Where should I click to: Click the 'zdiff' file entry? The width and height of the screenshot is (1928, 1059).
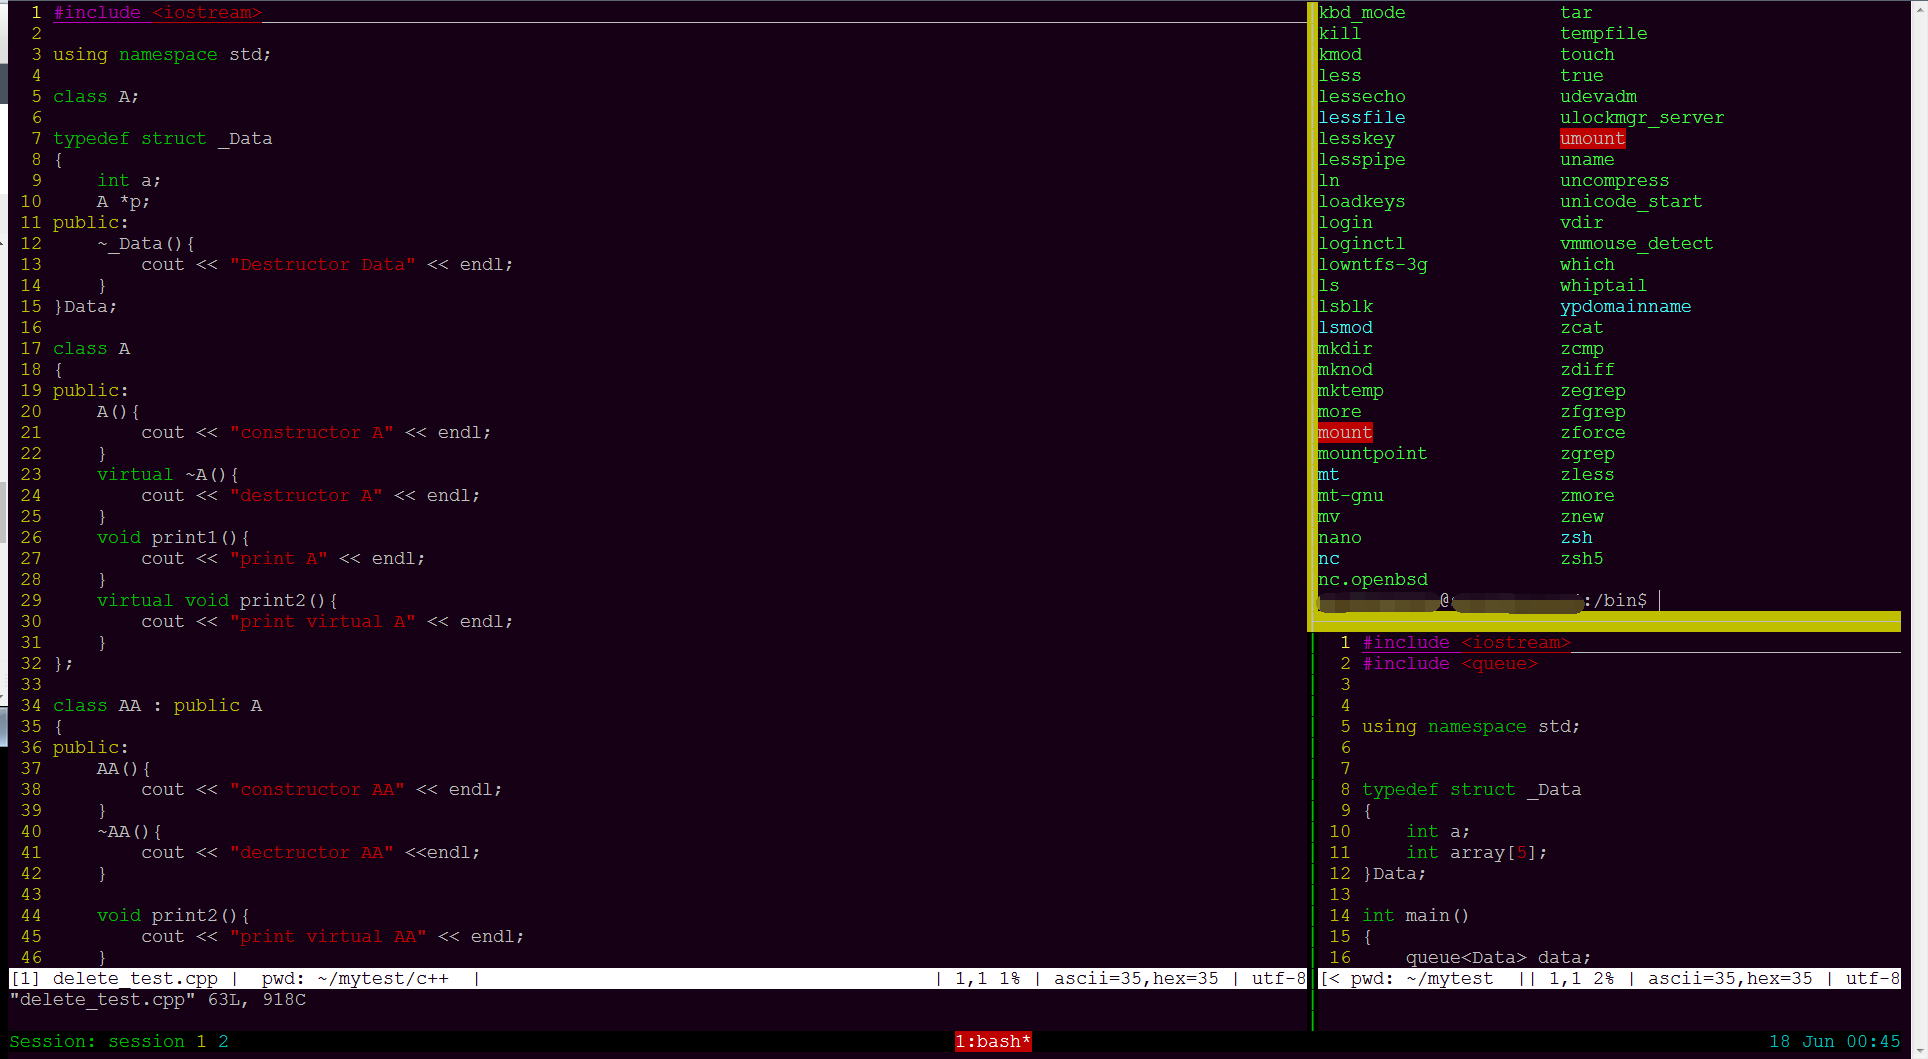tap(1587, 369)
